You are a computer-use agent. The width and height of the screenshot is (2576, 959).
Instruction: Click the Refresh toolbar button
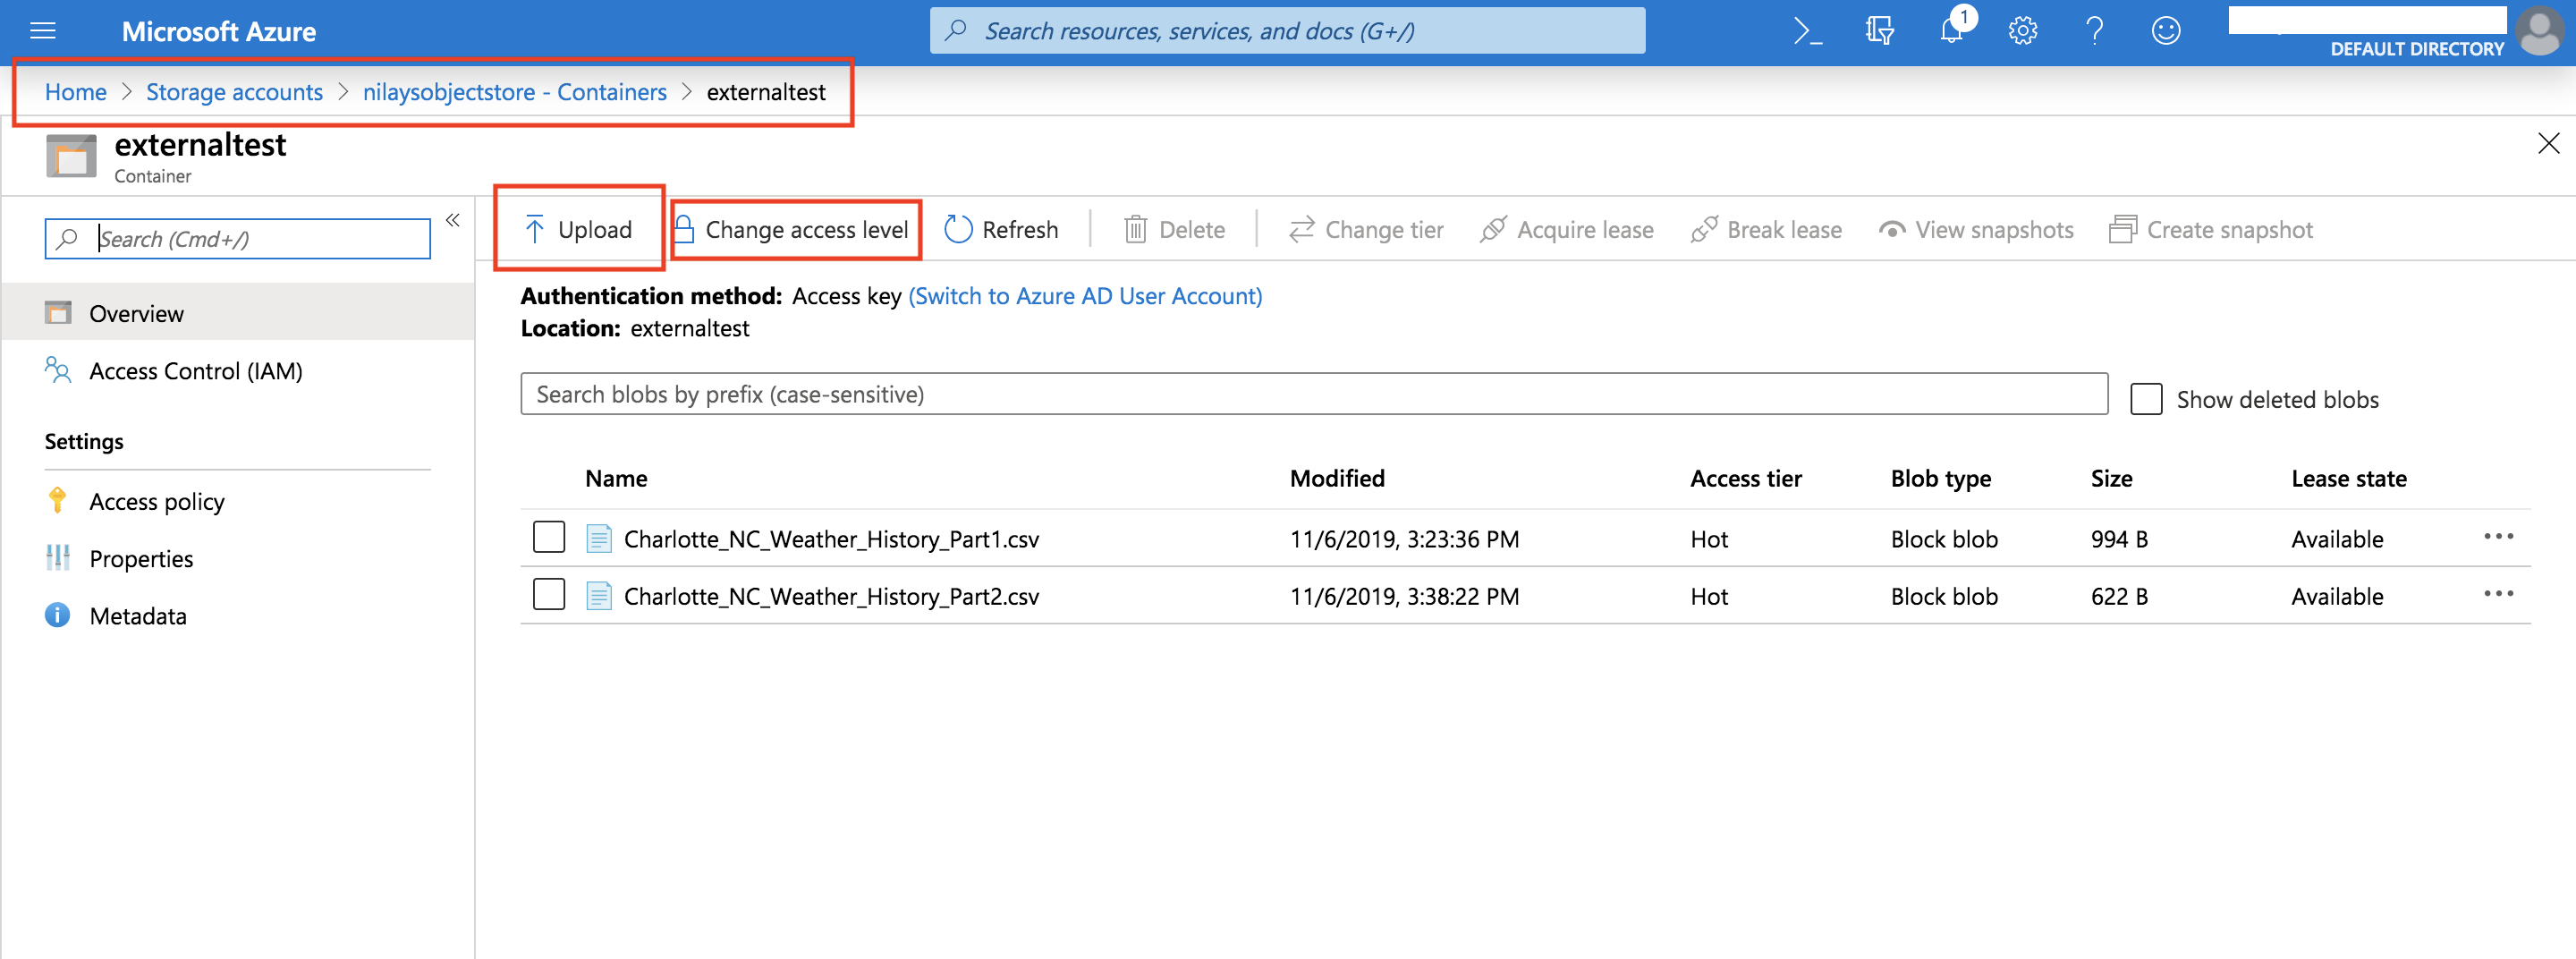pos(1001,230)
